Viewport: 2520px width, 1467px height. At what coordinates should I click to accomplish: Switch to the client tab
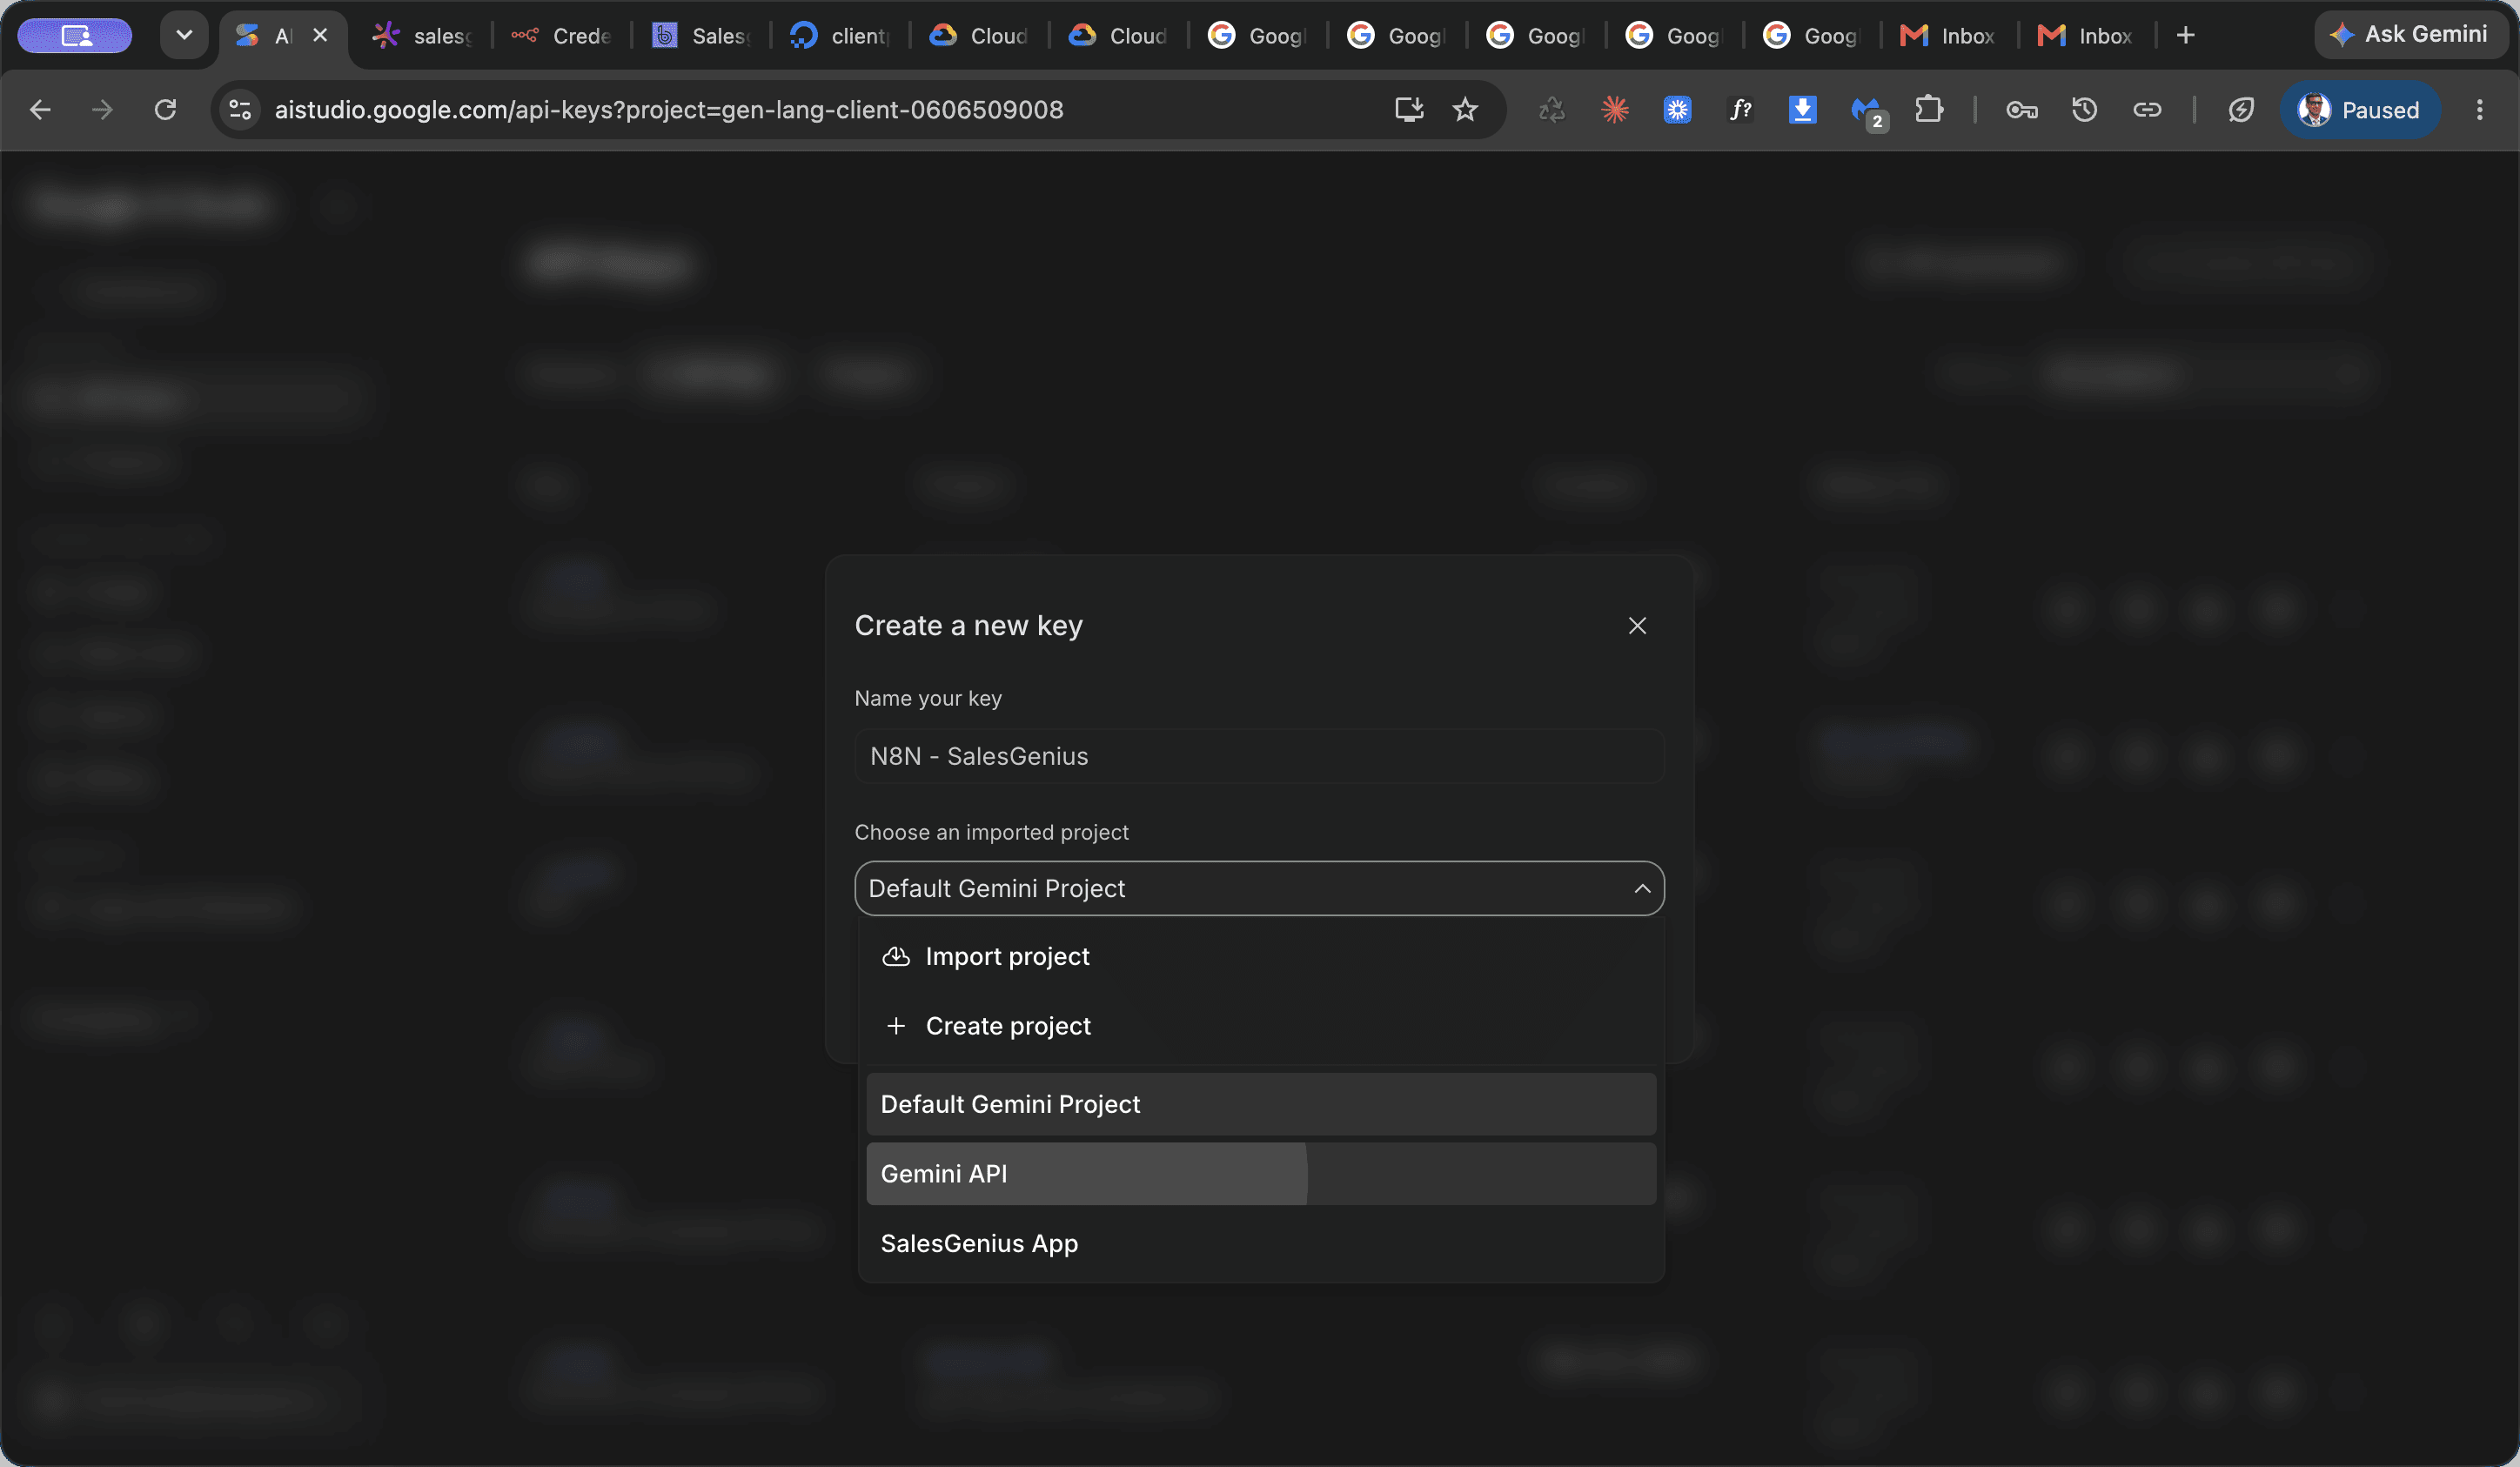pos(840,36)
